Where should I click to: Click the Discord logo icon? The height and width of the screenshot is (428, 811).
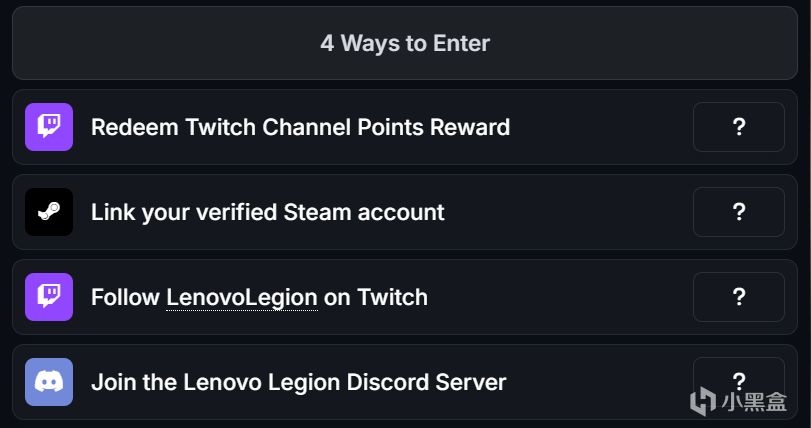[49, 382]
